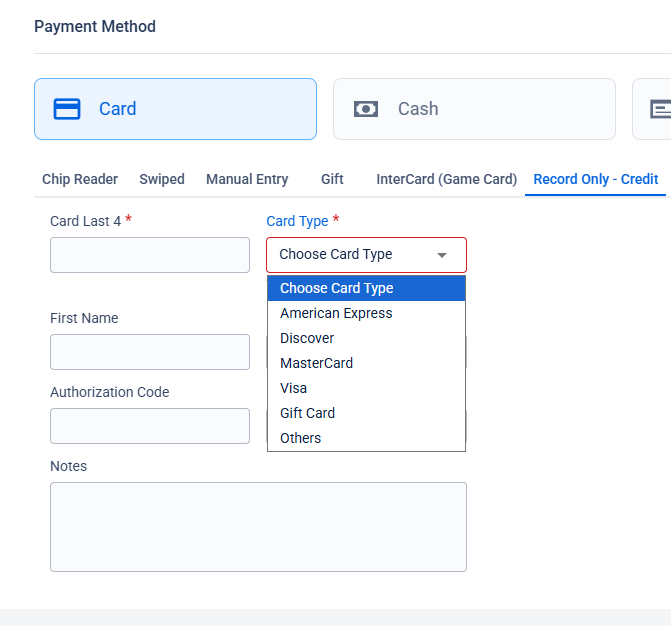Screen dimensions: 671x626
Task: Click the partially visible third payment icon
Action: click(x=659, y=109)
